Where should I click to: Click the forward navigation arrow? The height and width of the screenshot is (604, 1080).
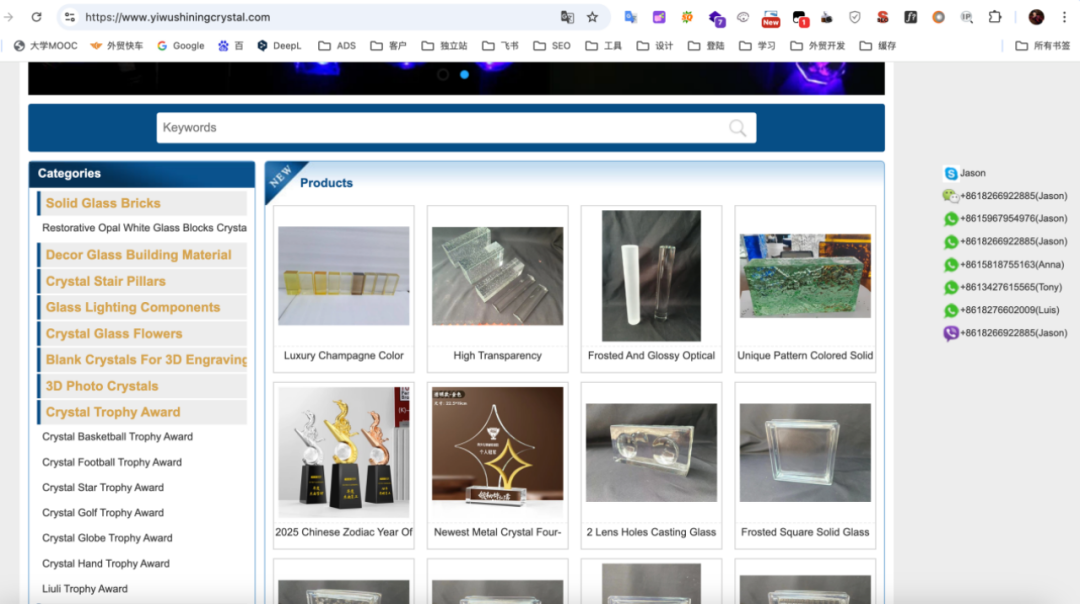8,17
